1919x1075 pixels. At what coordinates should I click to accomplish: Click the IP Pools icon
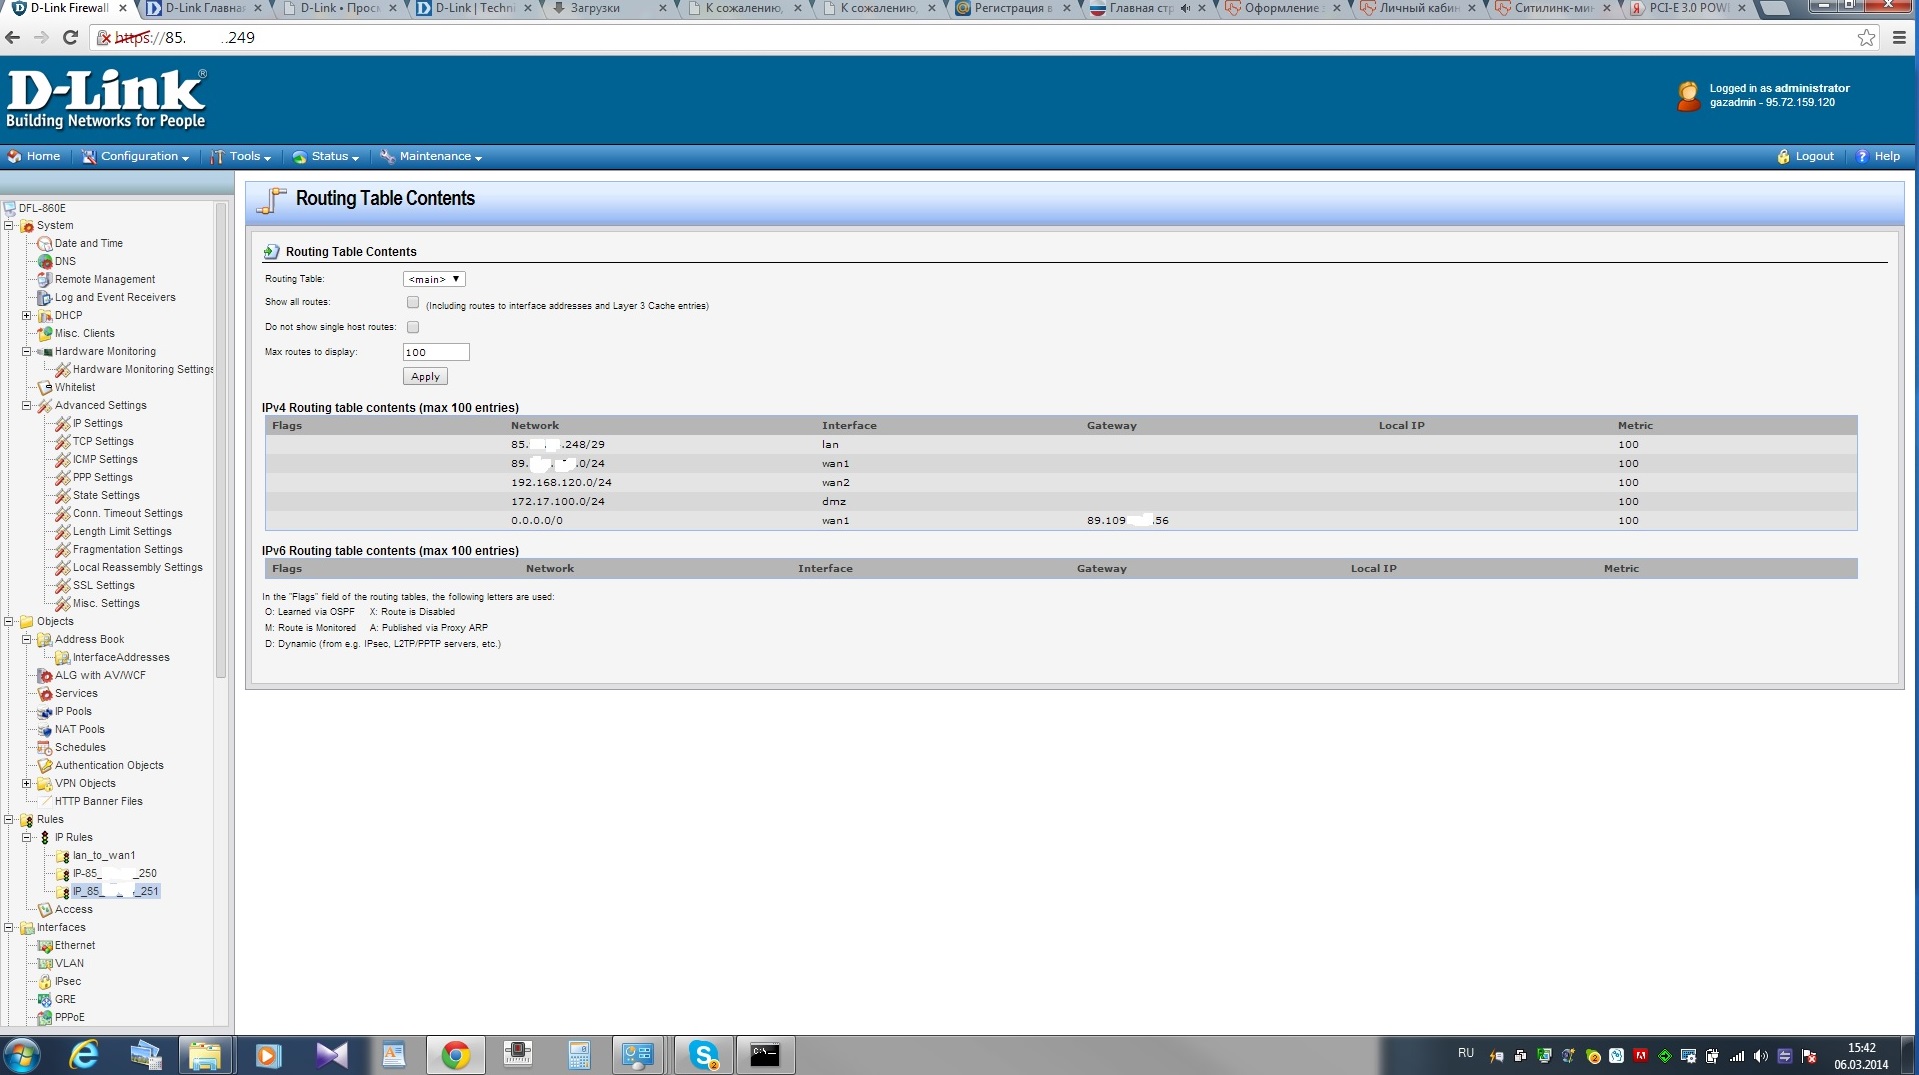point(44,712)
